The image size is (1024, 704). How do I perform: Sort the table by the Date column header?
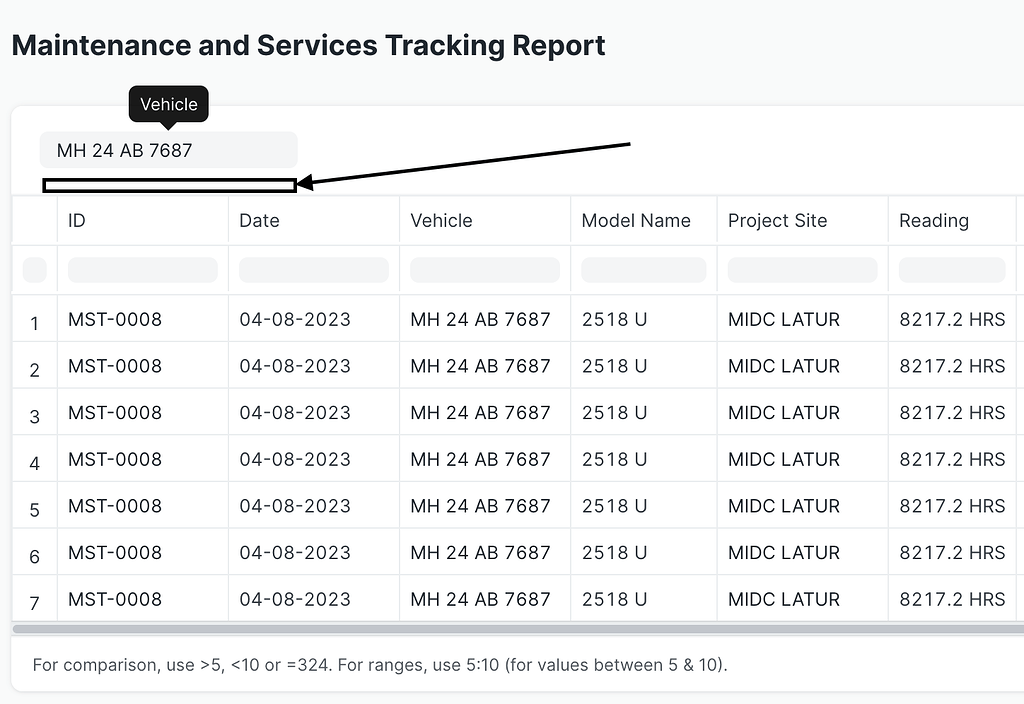(x=259, y=220)
